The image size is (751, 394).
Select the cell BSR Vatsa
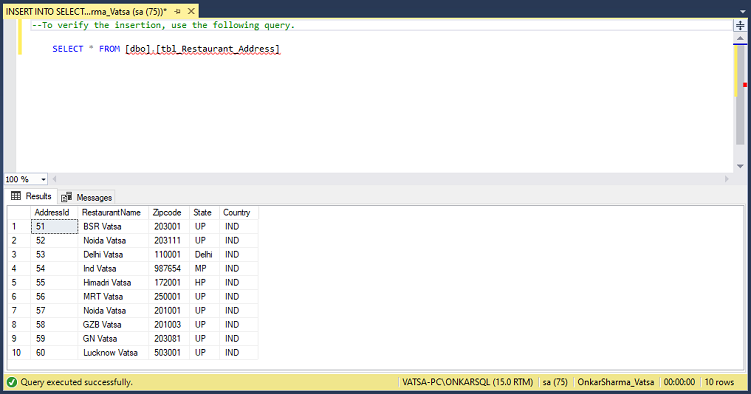click(x=113, y=226)
